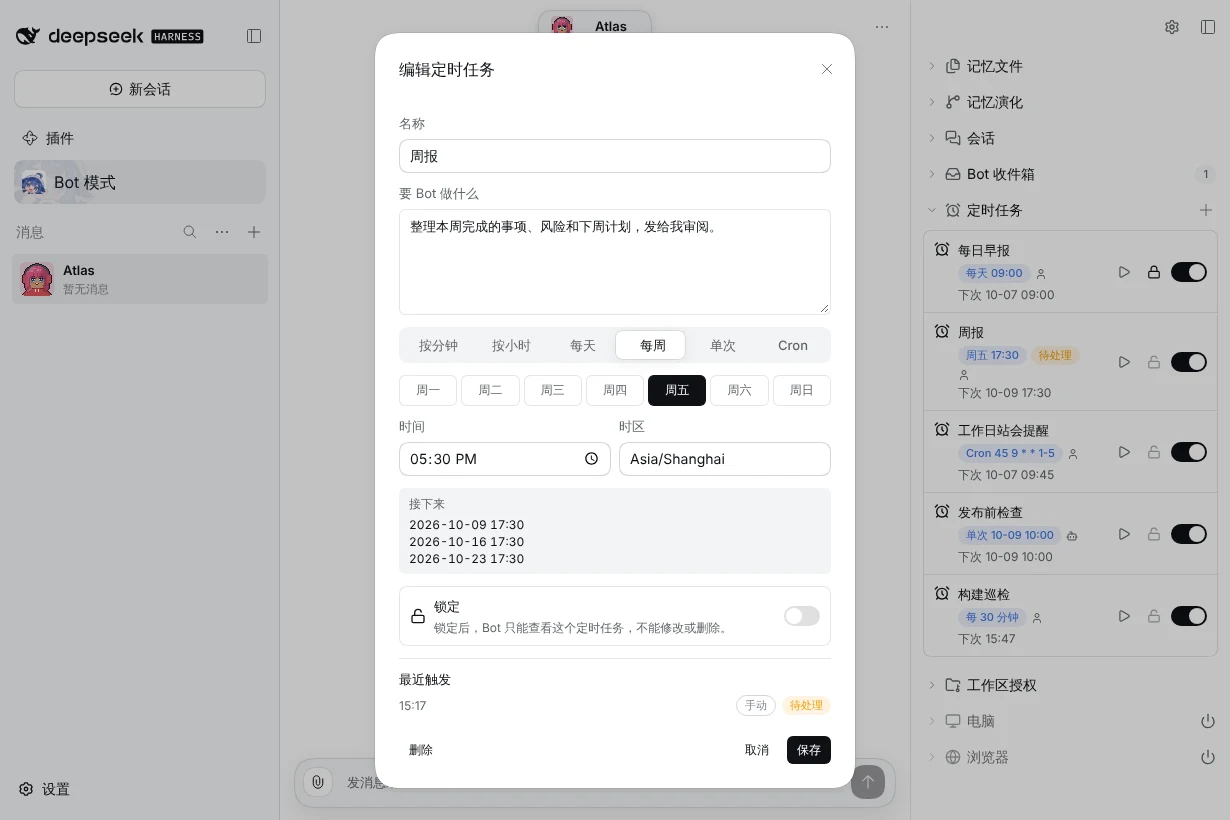
Task: Add a scheduled task with plus icon
Action: (x=1206, y=210)
